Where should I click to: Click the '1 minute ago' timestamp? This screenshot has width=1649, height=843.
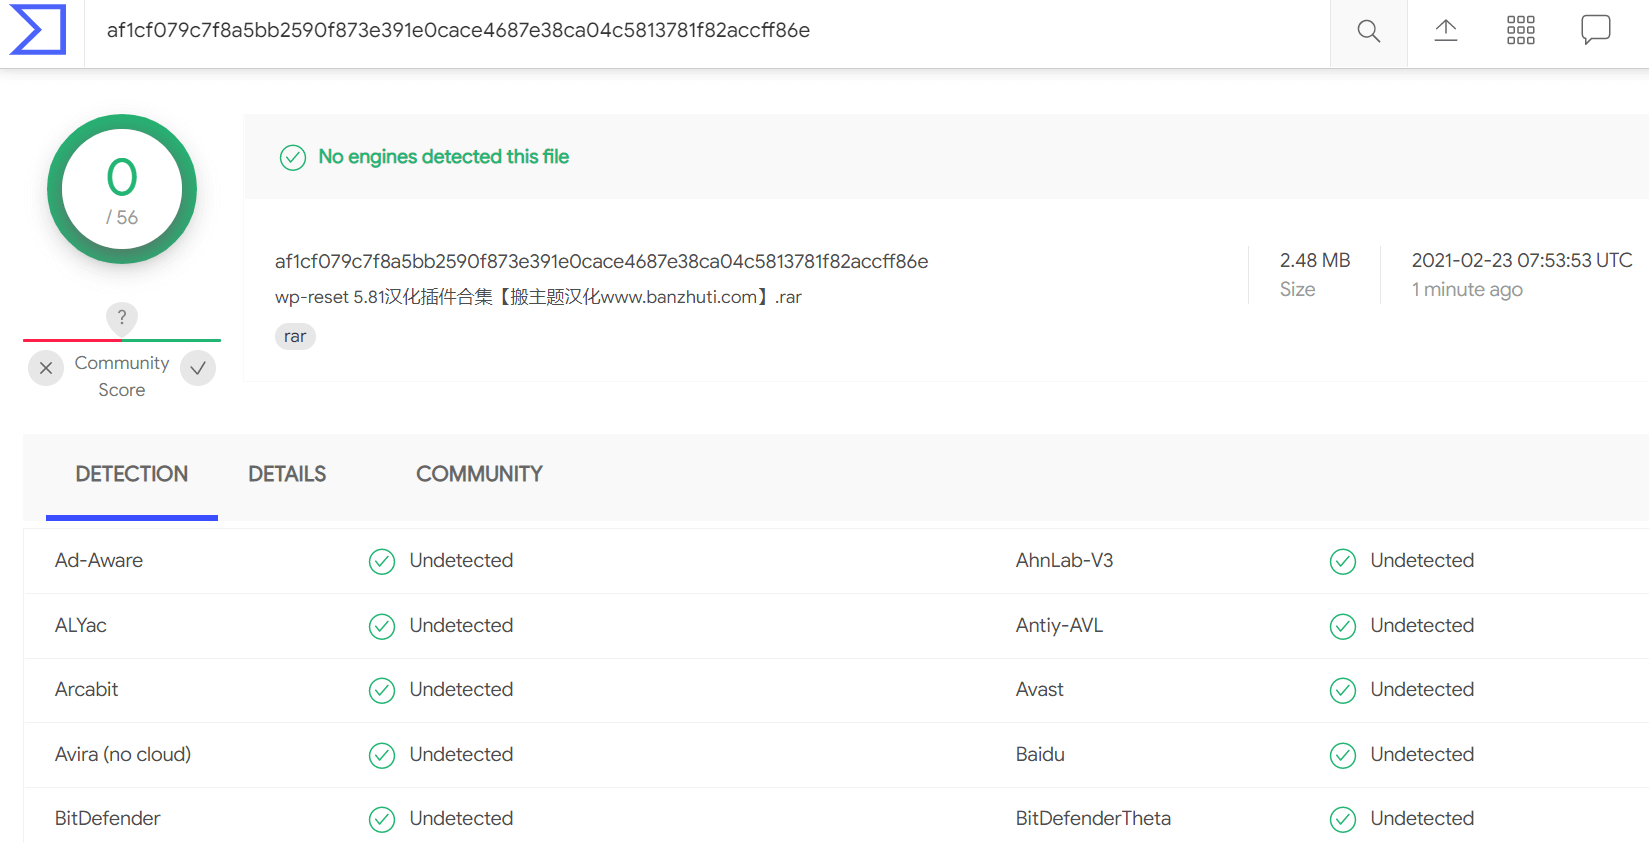[1467, 290]
